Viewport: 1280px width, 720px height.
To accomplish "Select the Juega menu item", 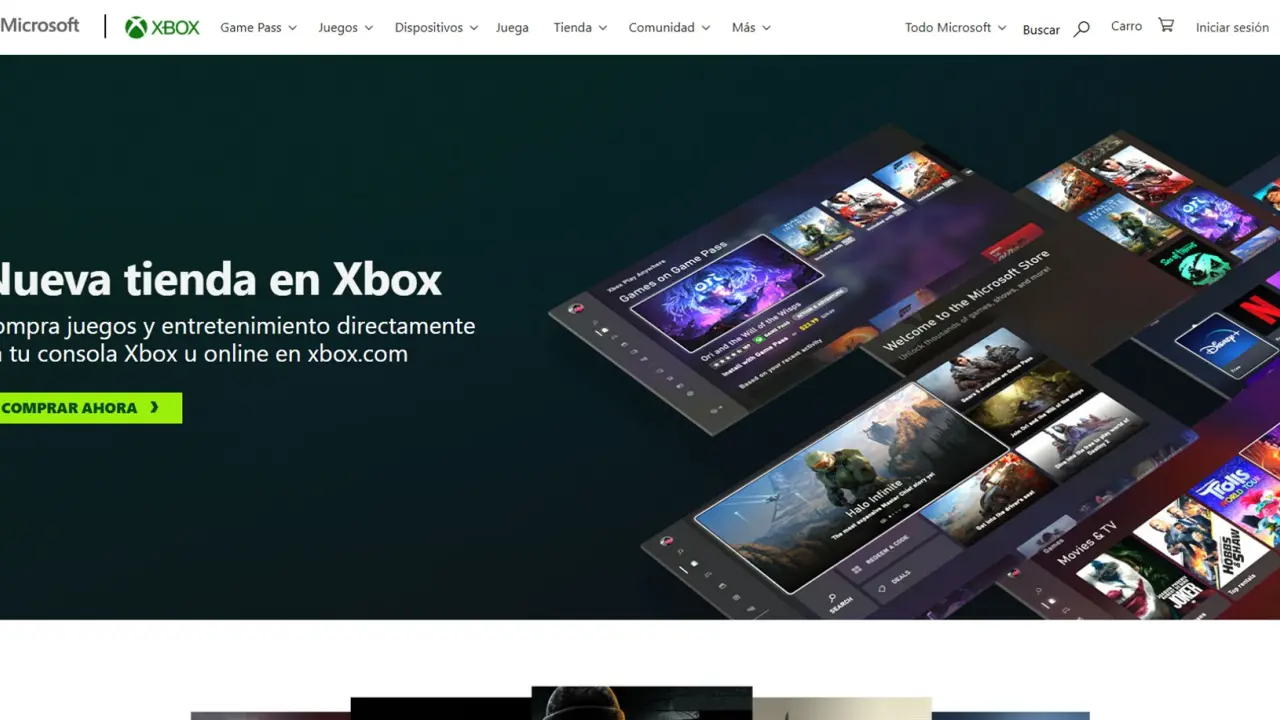I will click(512, 28).
